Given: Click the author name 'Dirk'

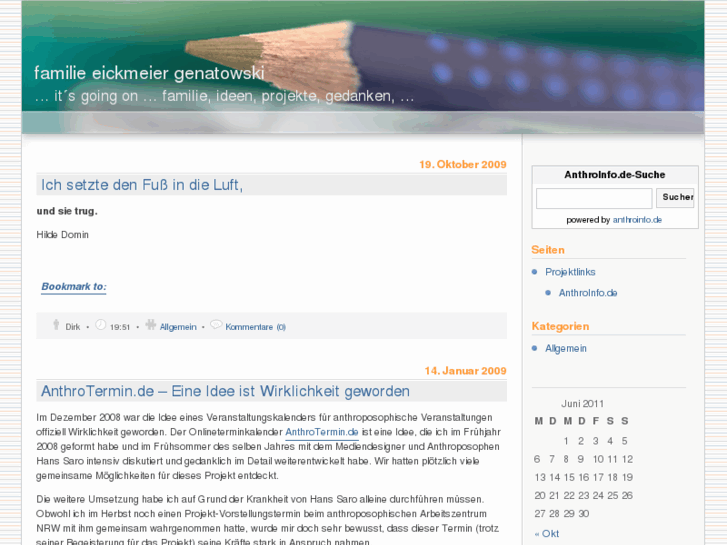Looking at the screenshot, I should point(73,327).
